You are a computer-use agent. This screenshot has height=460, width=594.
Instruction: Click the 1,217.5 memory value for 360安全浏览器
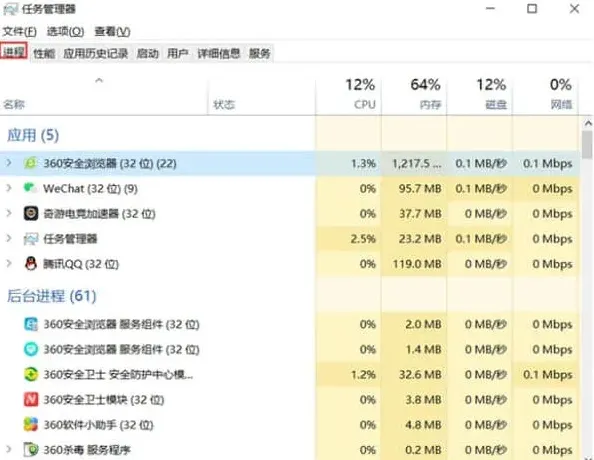tap(417, 163)
